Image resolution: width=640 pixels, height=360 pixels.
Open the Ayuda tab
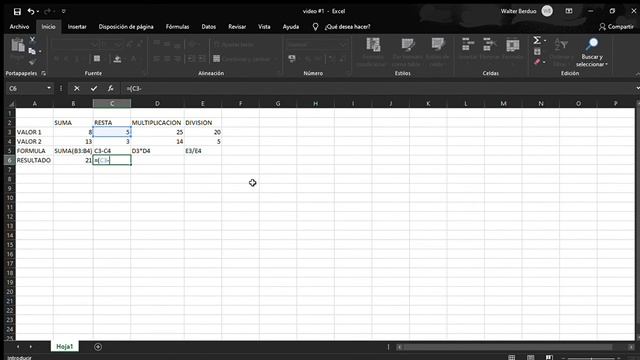pos(291,27)
